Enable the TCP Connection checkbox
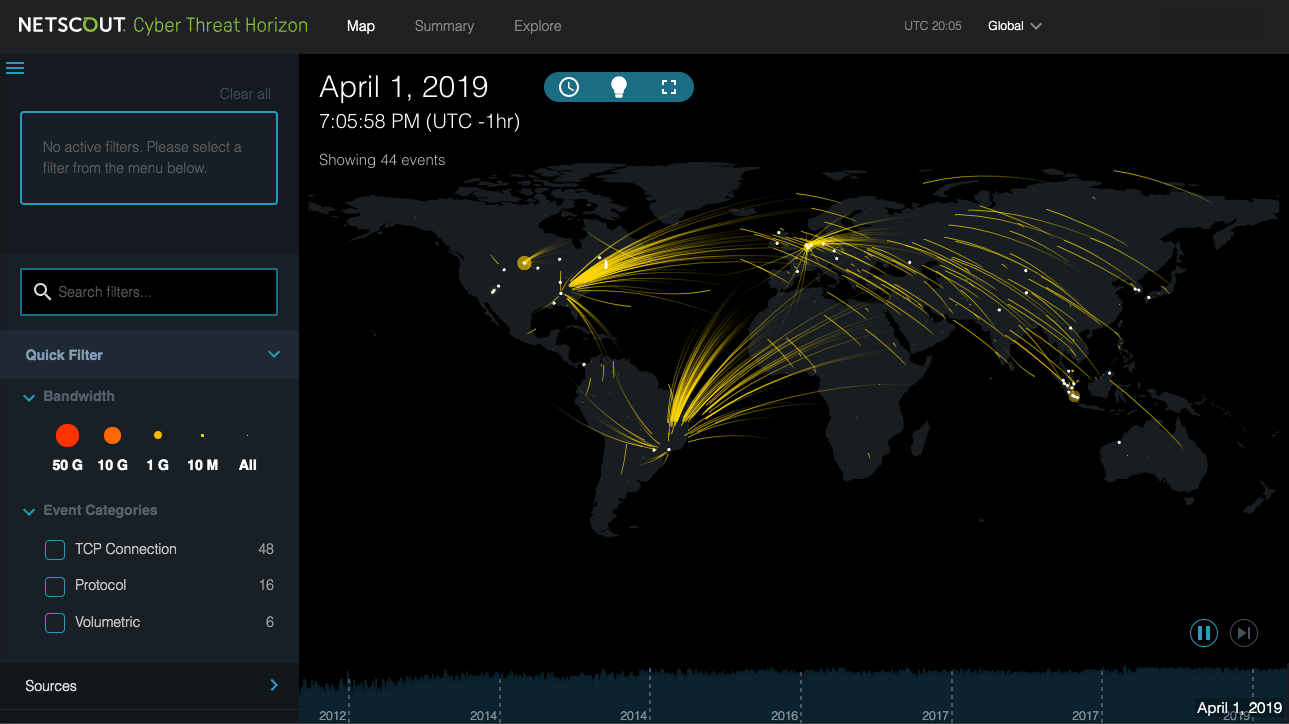 tap(55, 550)
